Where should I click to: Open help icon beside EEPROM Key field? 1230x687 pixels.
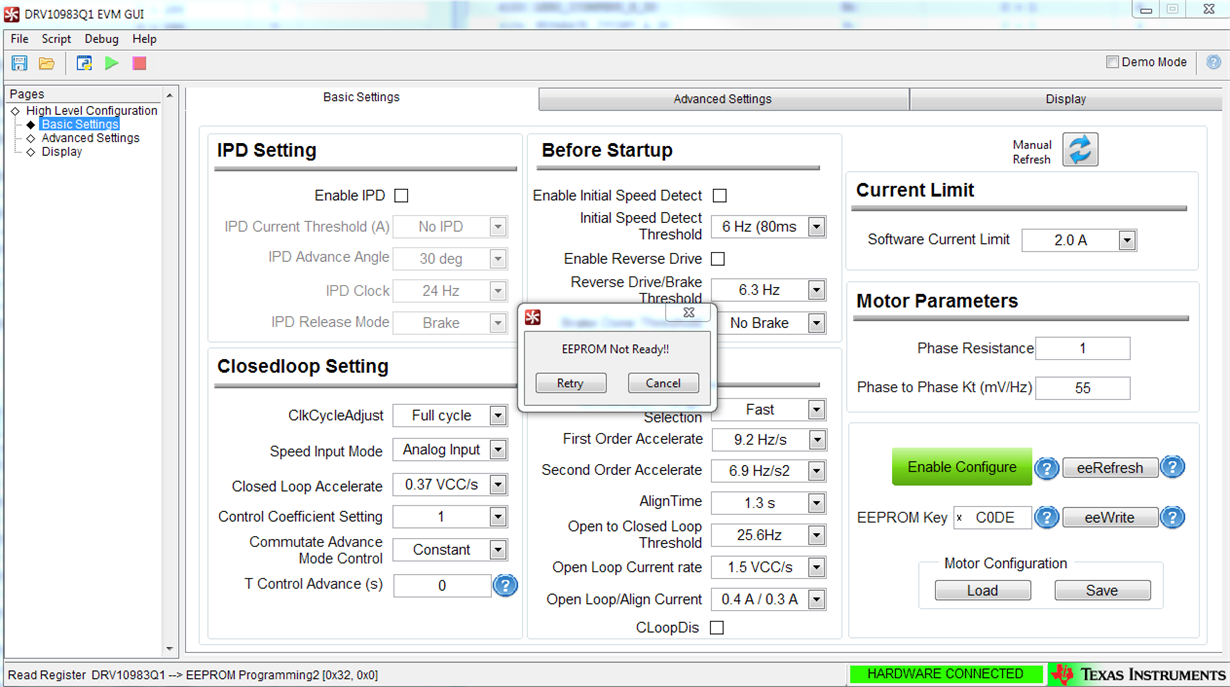1046,517
